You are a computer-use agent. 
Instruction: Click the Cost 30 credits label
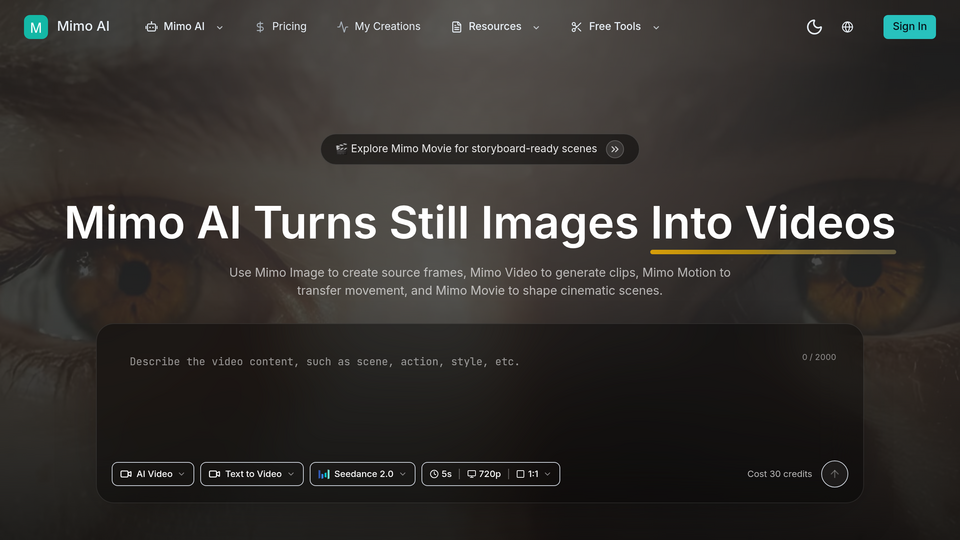(x=779, y=474)
